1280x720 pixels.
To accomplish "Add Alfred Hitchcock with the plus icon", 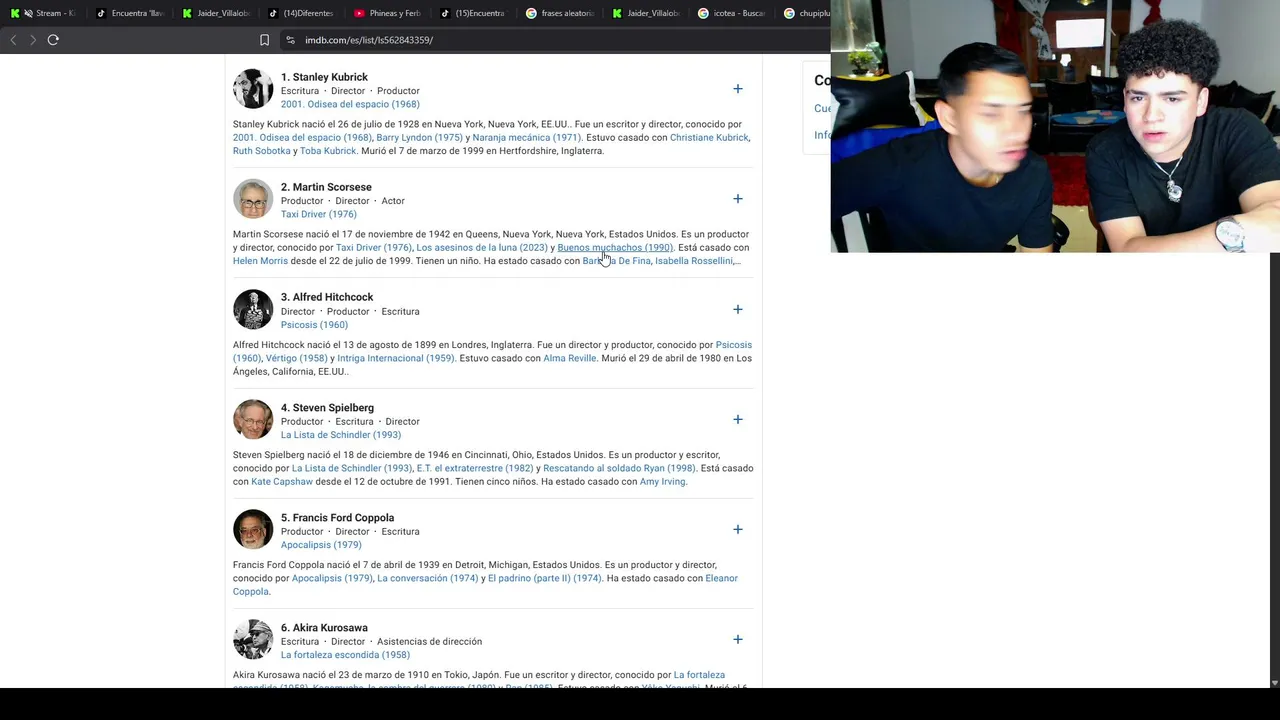I will [738, 309].
